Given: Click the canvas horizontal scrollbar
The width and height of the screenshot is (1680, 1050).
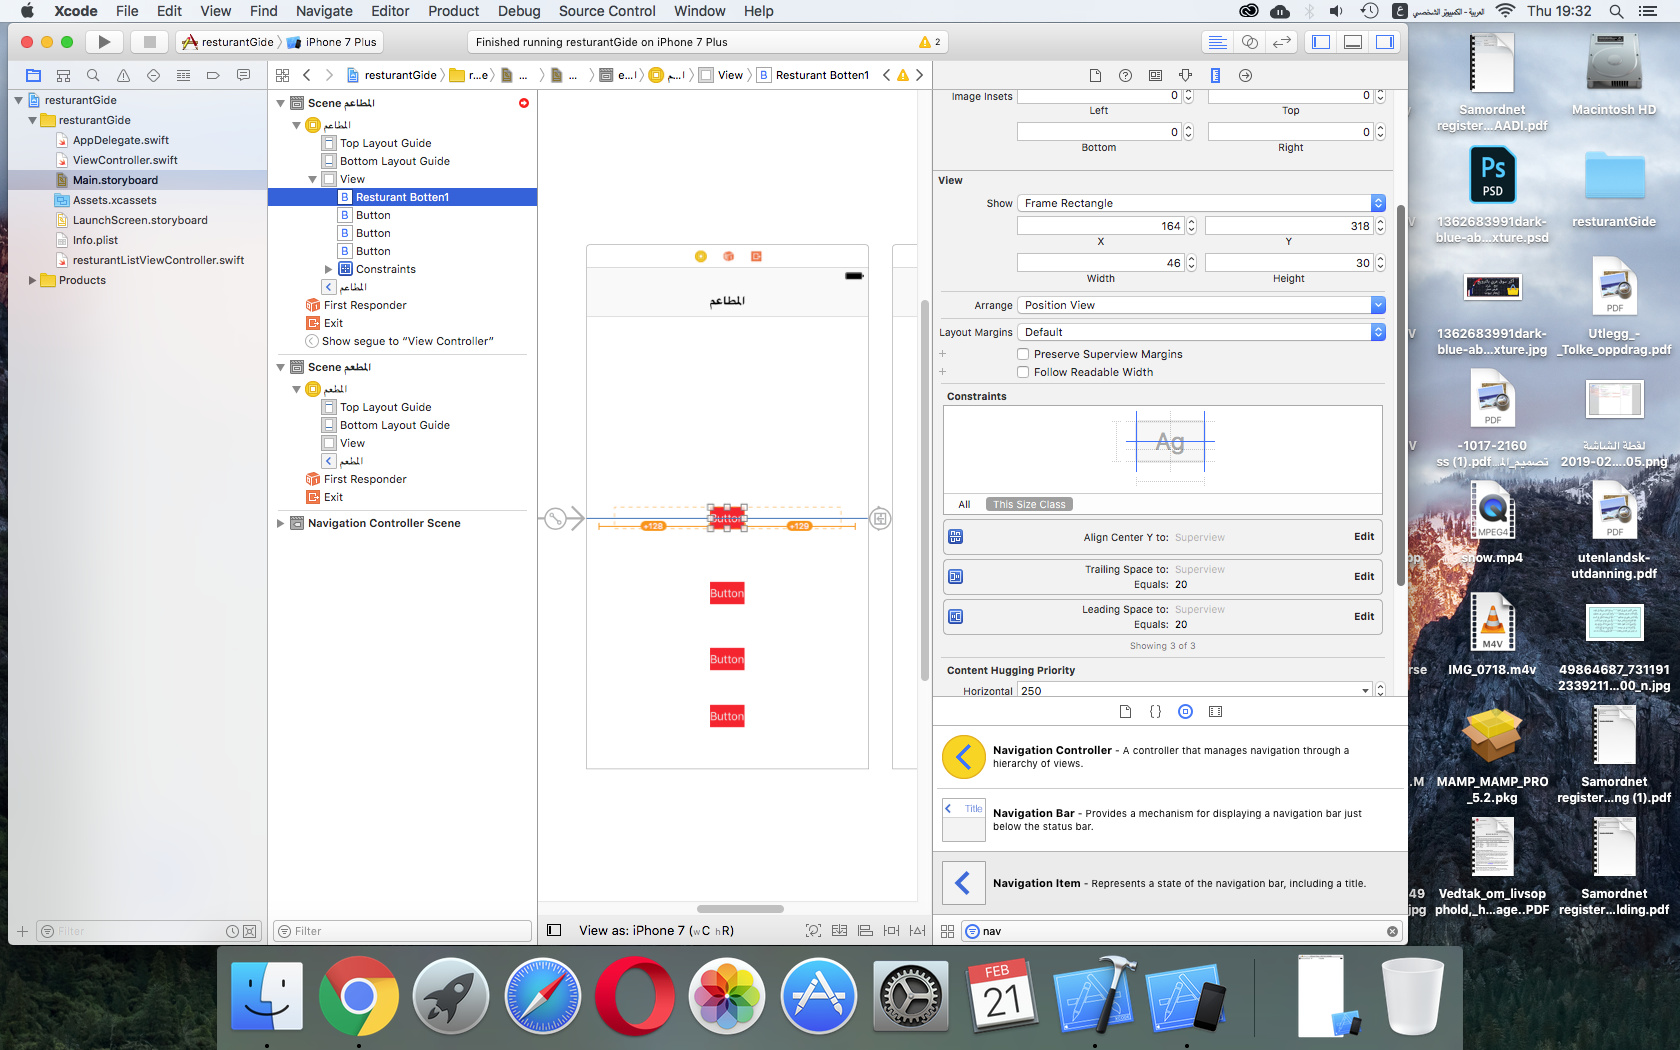Looking at the screenshot, I should point(740,909).
